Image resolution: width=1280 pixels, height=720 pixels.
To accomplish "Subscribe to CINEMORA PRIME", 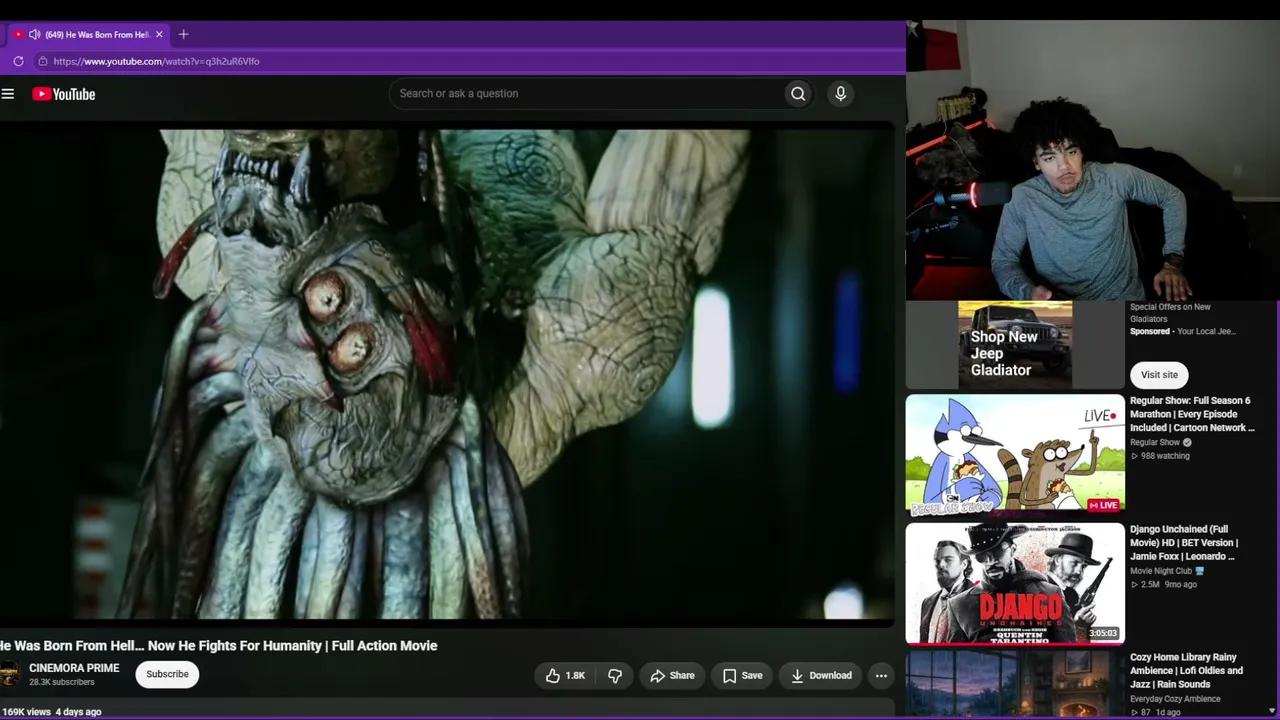I will (167, 674).
